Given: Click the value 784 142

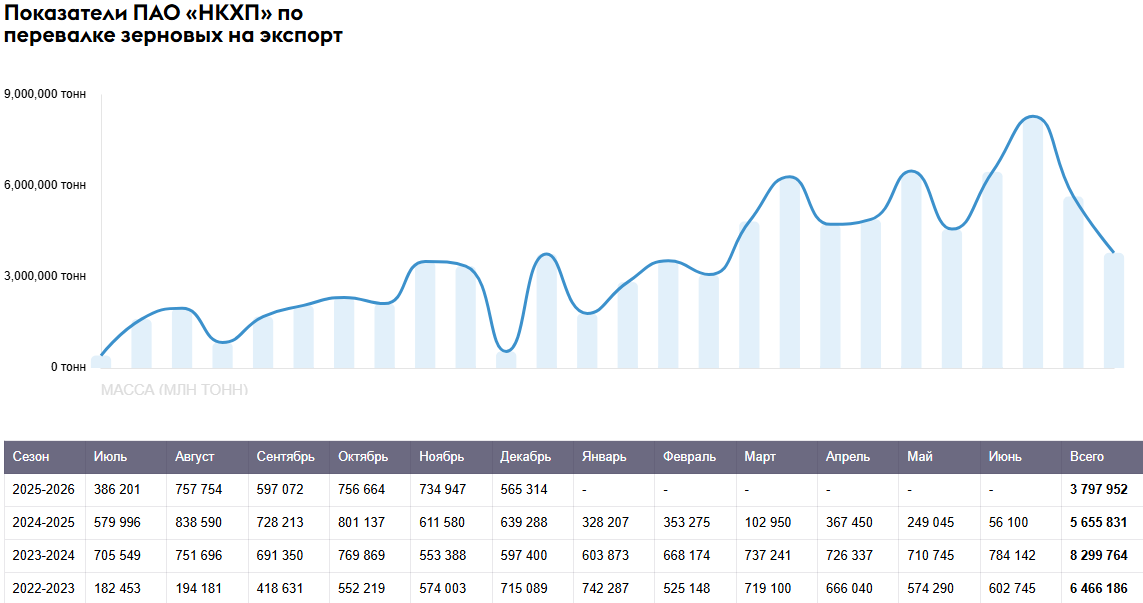Looking at the screenshot, I should pyautogui.click(x=1012, y=555).
